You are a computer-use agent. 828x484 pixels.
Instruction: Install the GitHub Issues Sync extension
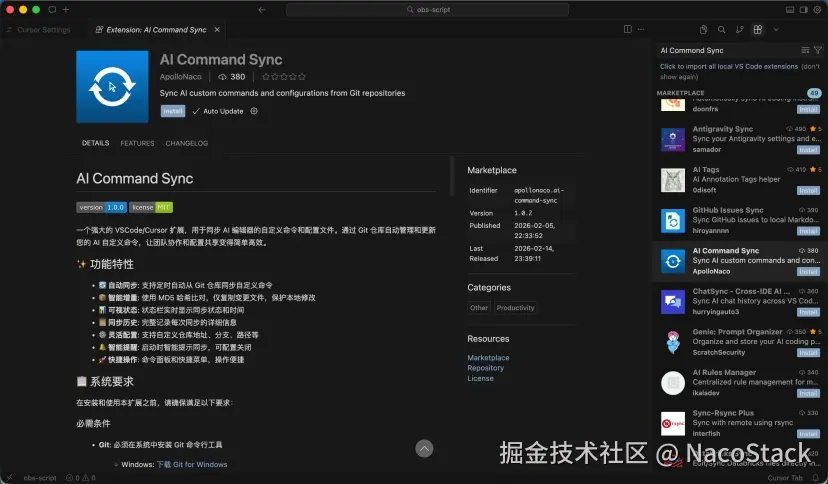(x=808, y=231)
